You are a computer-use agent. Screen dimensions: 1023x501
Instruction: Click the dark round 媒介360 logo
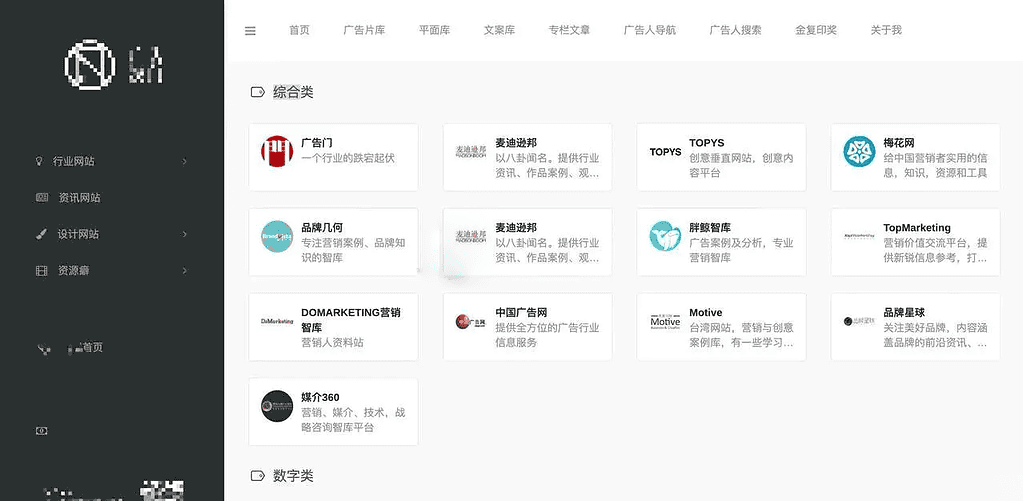277,406
